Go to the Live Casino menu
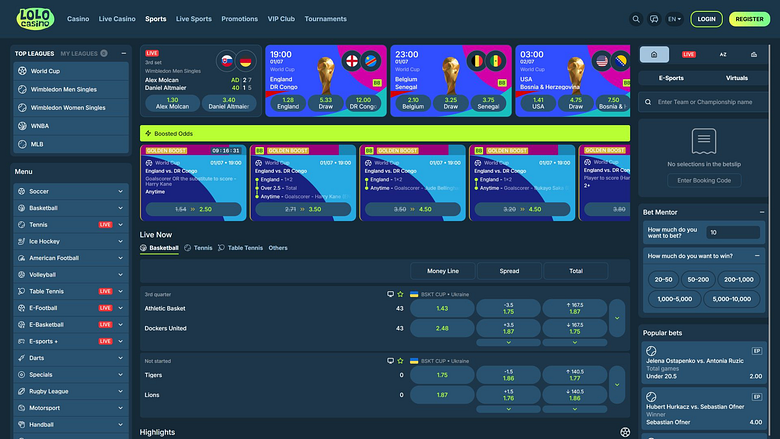This screenshot has width=780, height=439. [117, 19]
